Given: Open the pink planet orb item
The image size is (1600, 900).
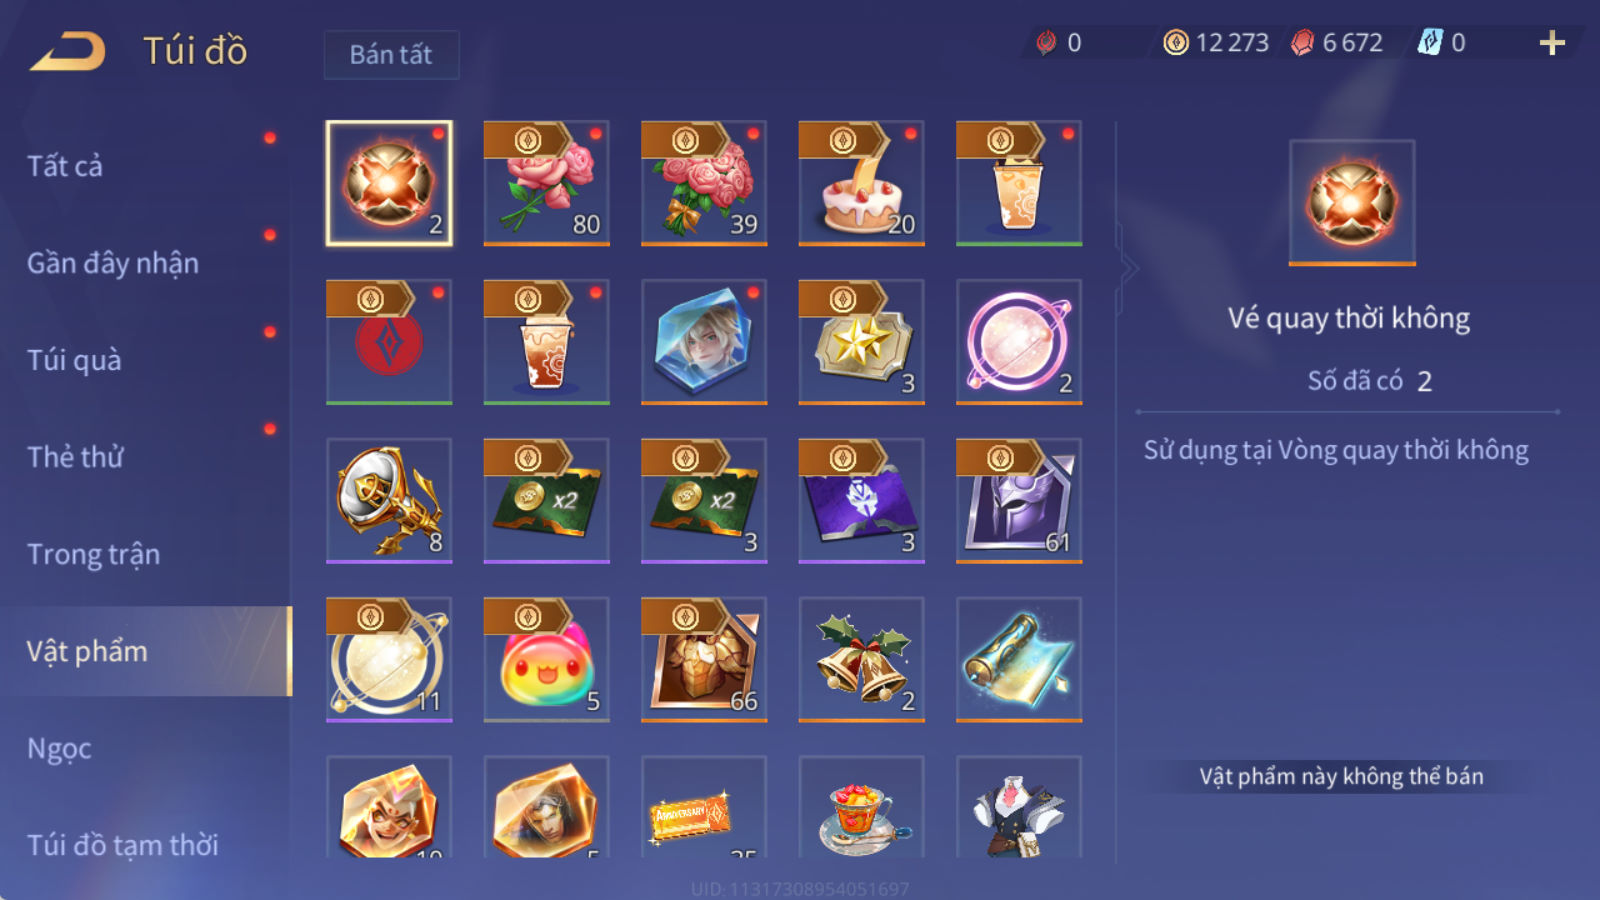Looking at the screenshot, I should point(1019,342).
